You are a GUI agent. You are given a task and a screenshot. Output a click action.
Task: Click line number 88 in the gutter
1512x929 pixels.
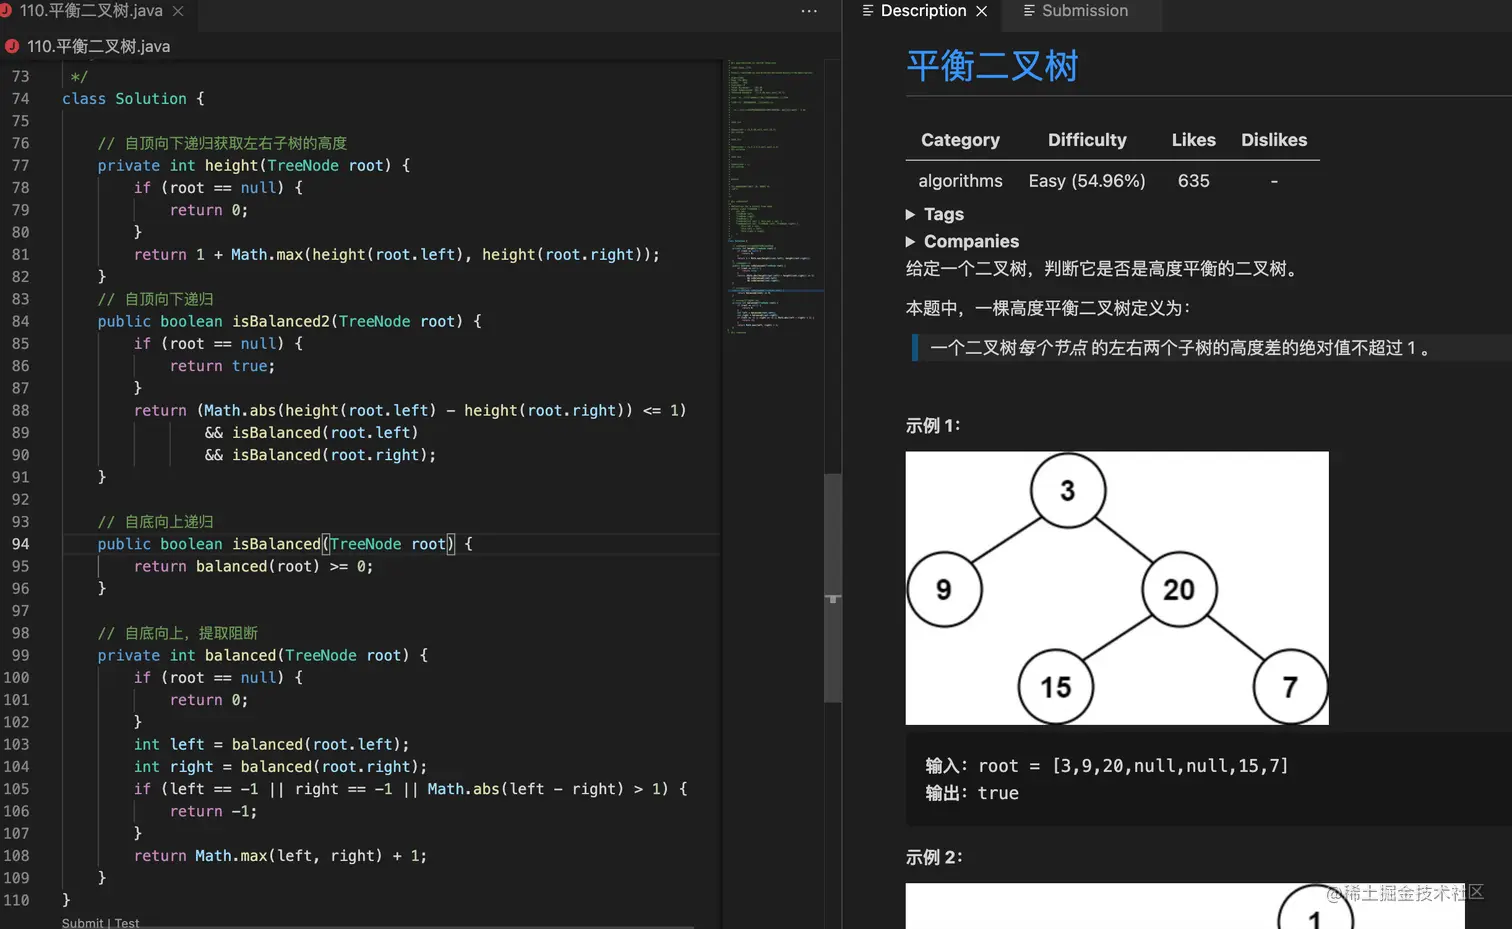pos(20,411)
